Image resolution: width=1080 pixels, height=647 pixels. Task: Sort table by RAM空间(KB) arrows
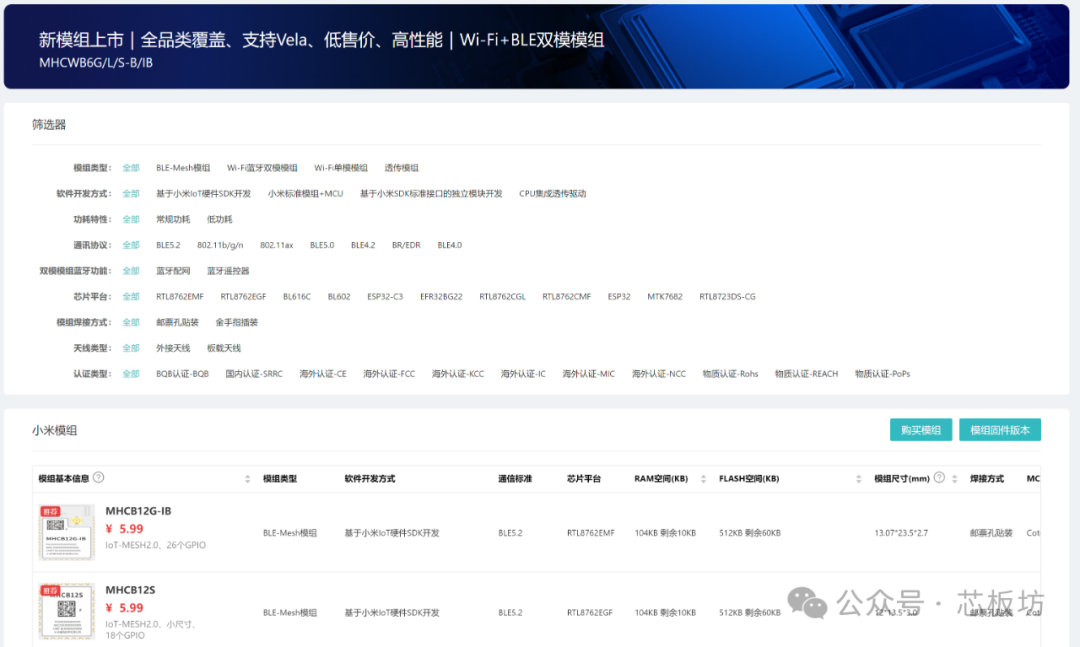click(x=703, y=479)
